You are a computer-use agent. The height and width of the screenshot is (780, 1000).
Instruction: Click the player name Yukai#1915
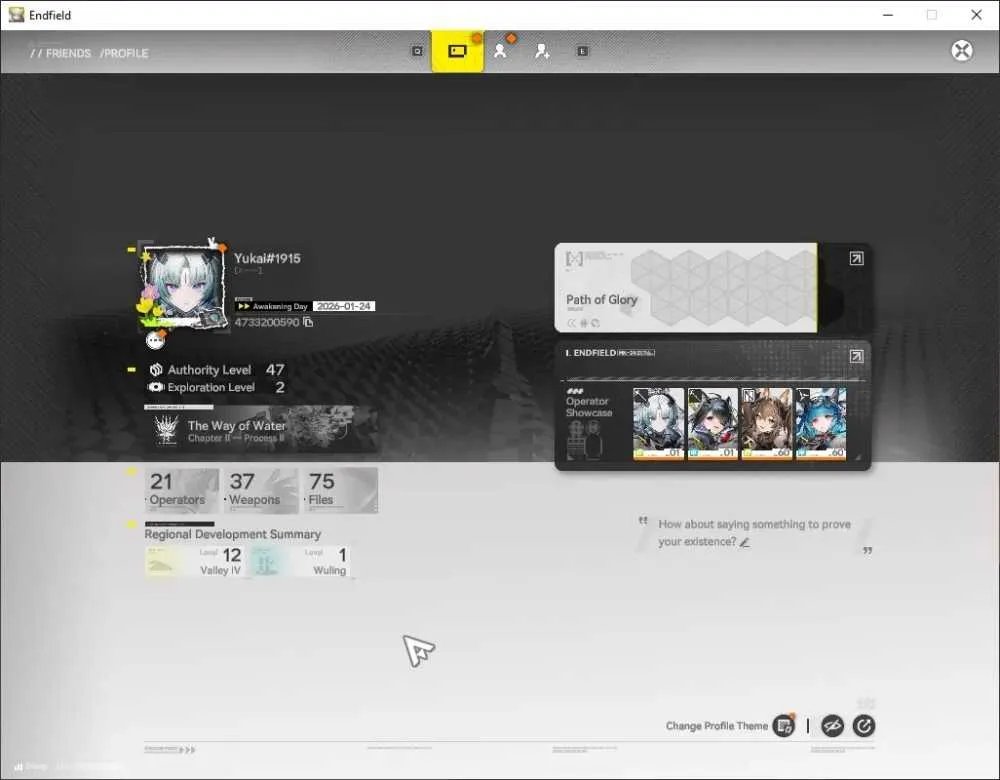(267, 258)
